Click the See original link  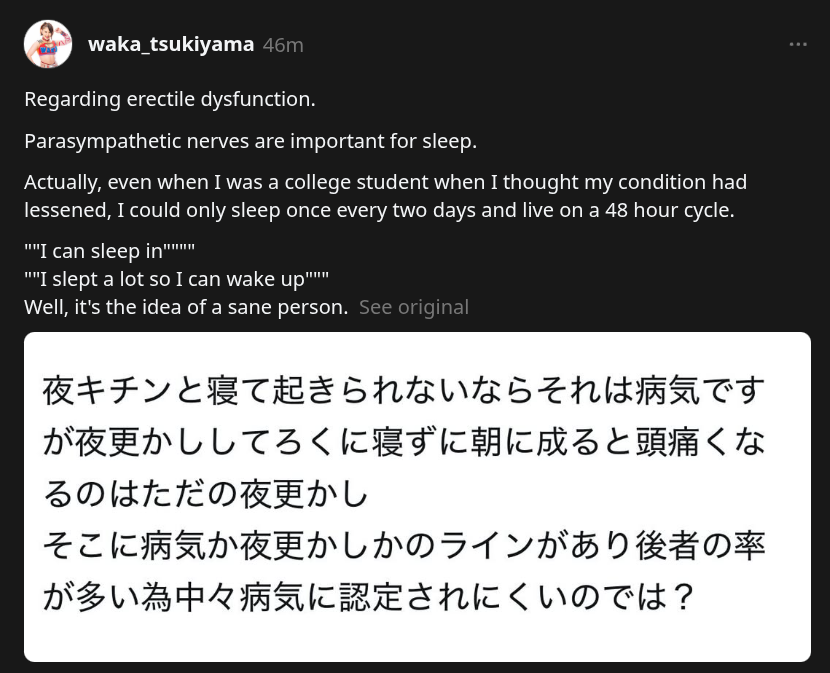pyautogui.click(x=413, y=307)
